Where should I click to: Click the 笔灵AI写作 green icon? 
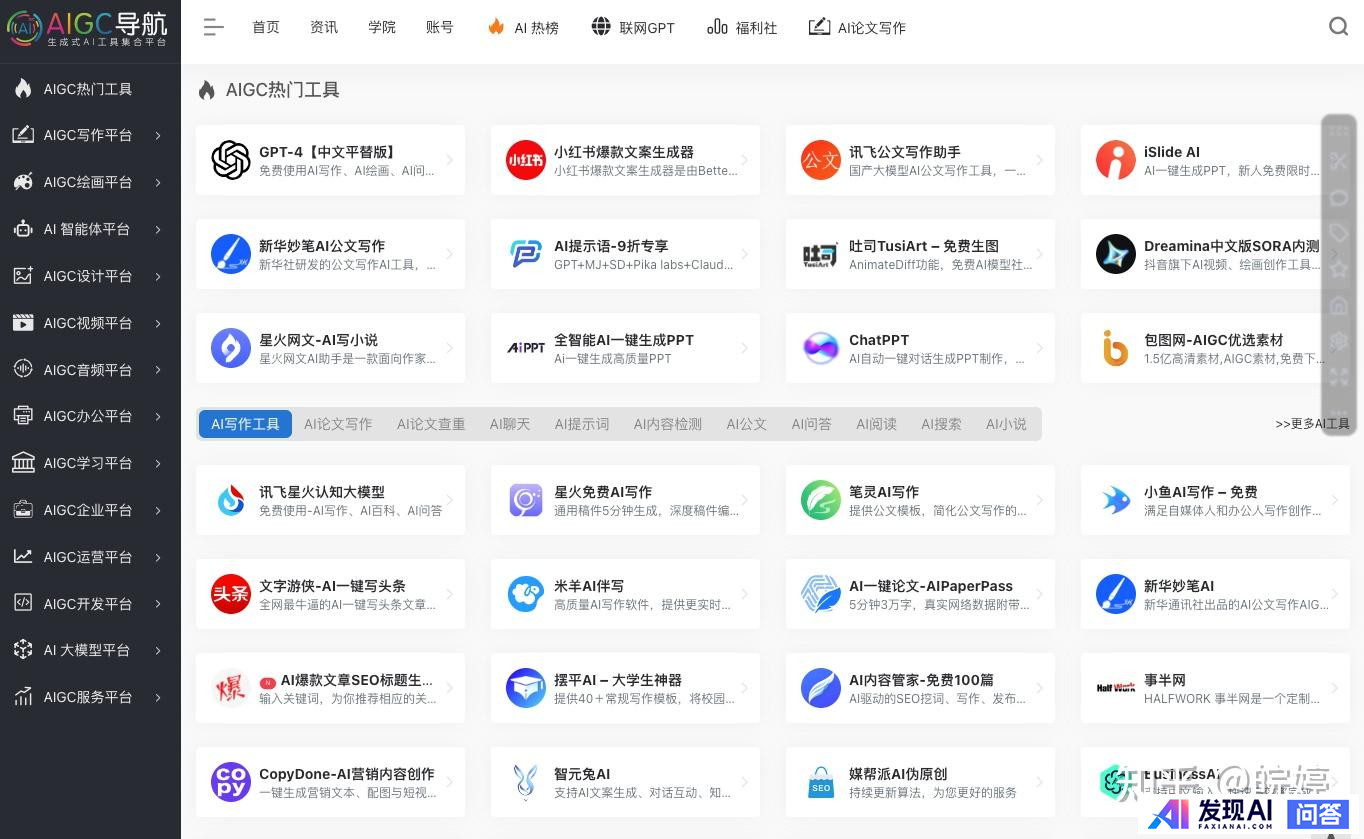(821, 500)
